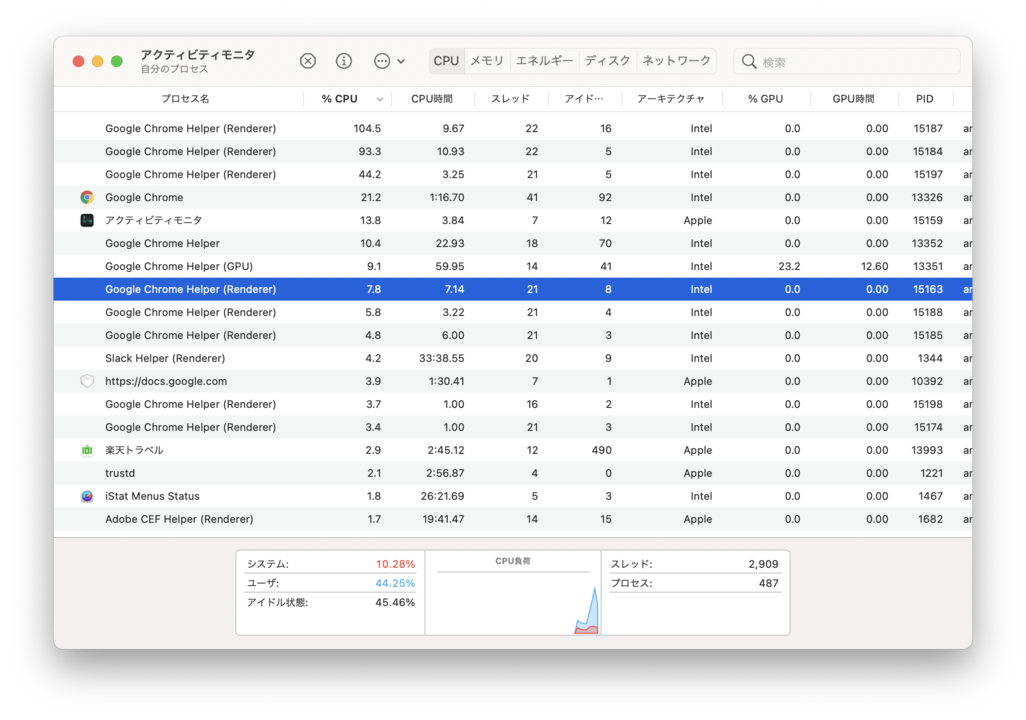Click the yellow minimize window button
1026x720 pixels.
coord(97,62)
